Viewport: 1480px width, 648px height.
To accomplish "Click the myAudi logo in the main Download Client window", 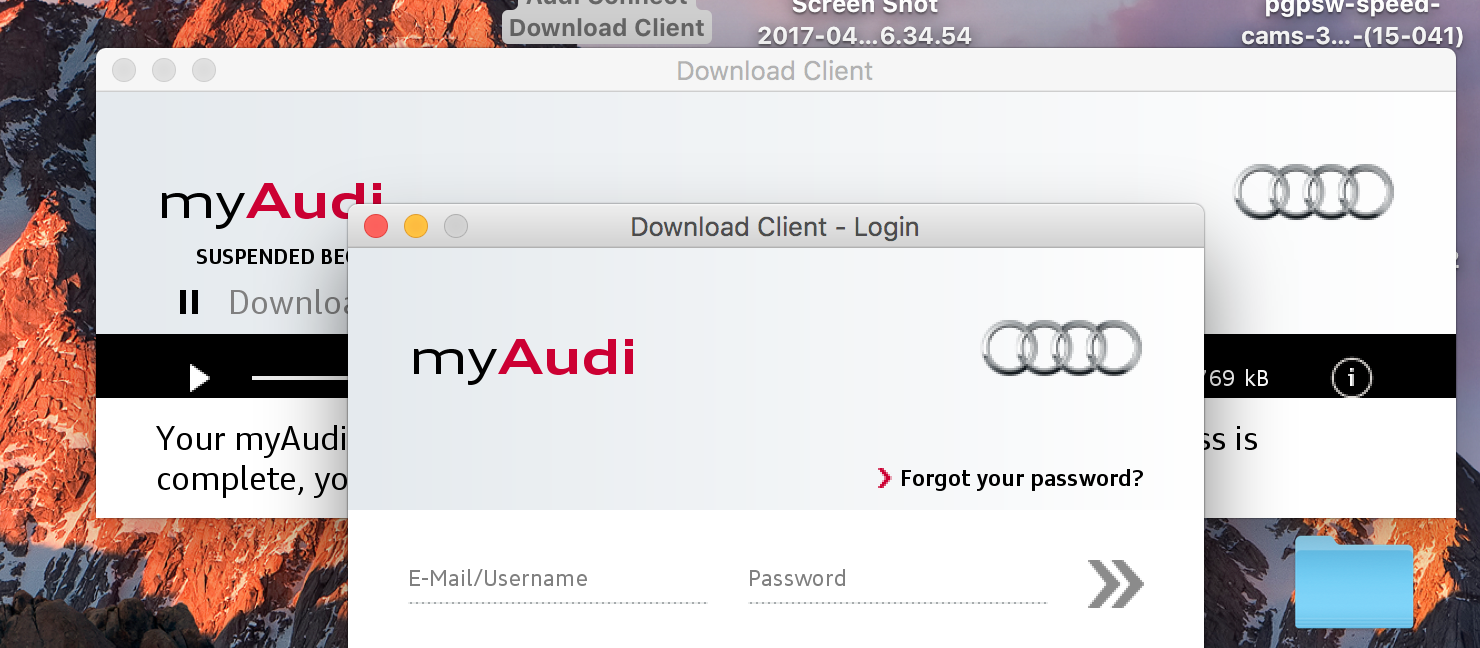I will pos(254,204).
